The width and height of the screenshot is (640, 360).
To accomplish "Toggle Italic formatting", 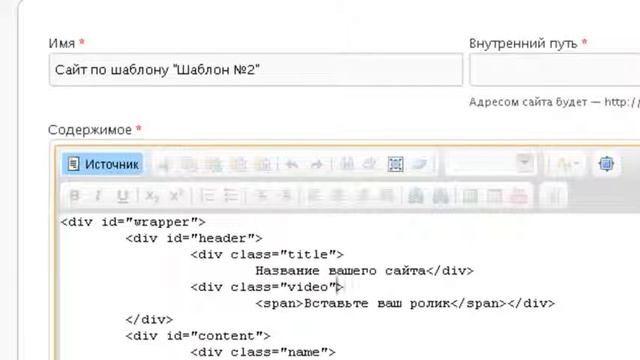I will [x=98, y=196].
